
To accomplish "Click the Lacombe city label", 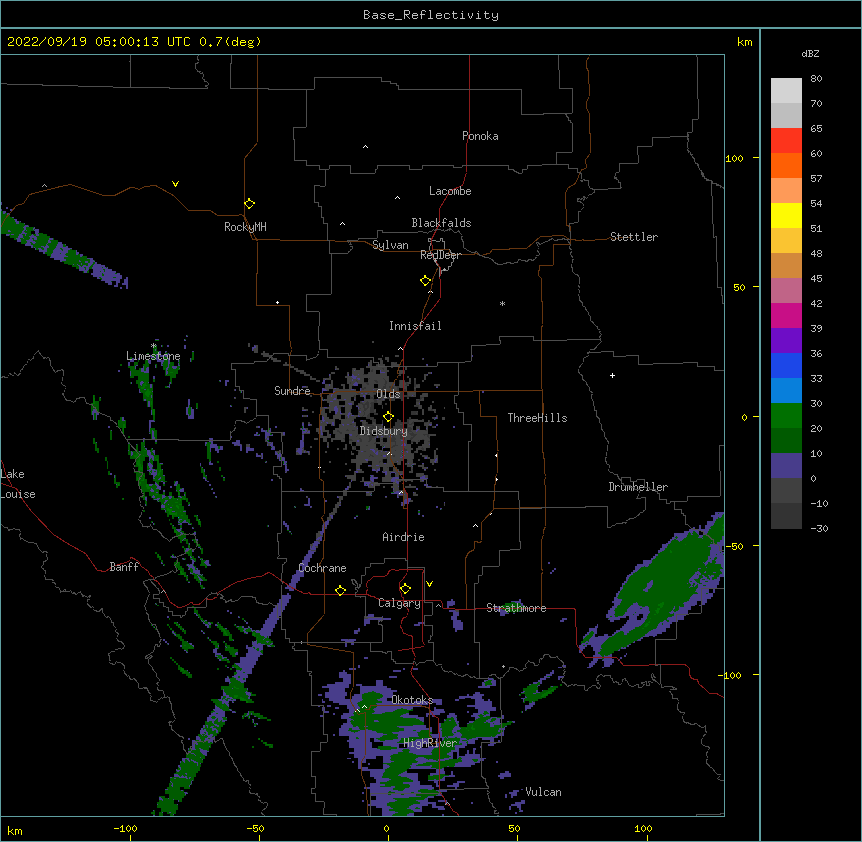I will (450, 191).
